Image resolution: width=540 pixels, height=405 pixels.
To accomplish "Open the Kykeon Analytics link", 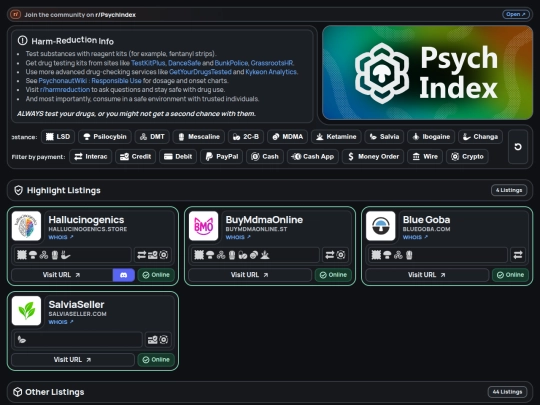I will [x=271, y=72].
